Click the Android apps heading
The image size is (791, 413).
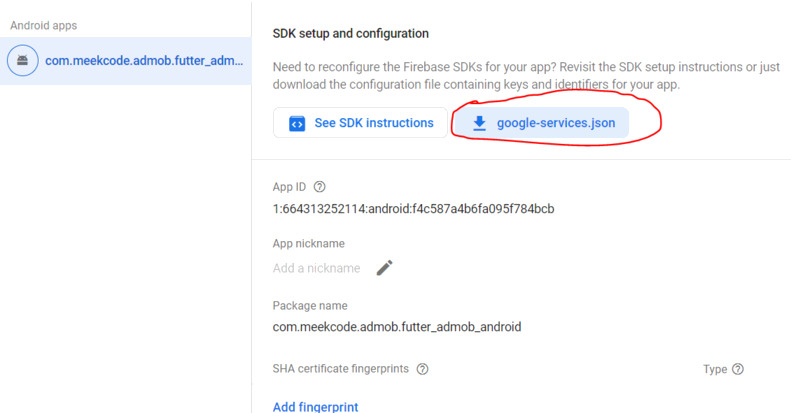(43, 25)
